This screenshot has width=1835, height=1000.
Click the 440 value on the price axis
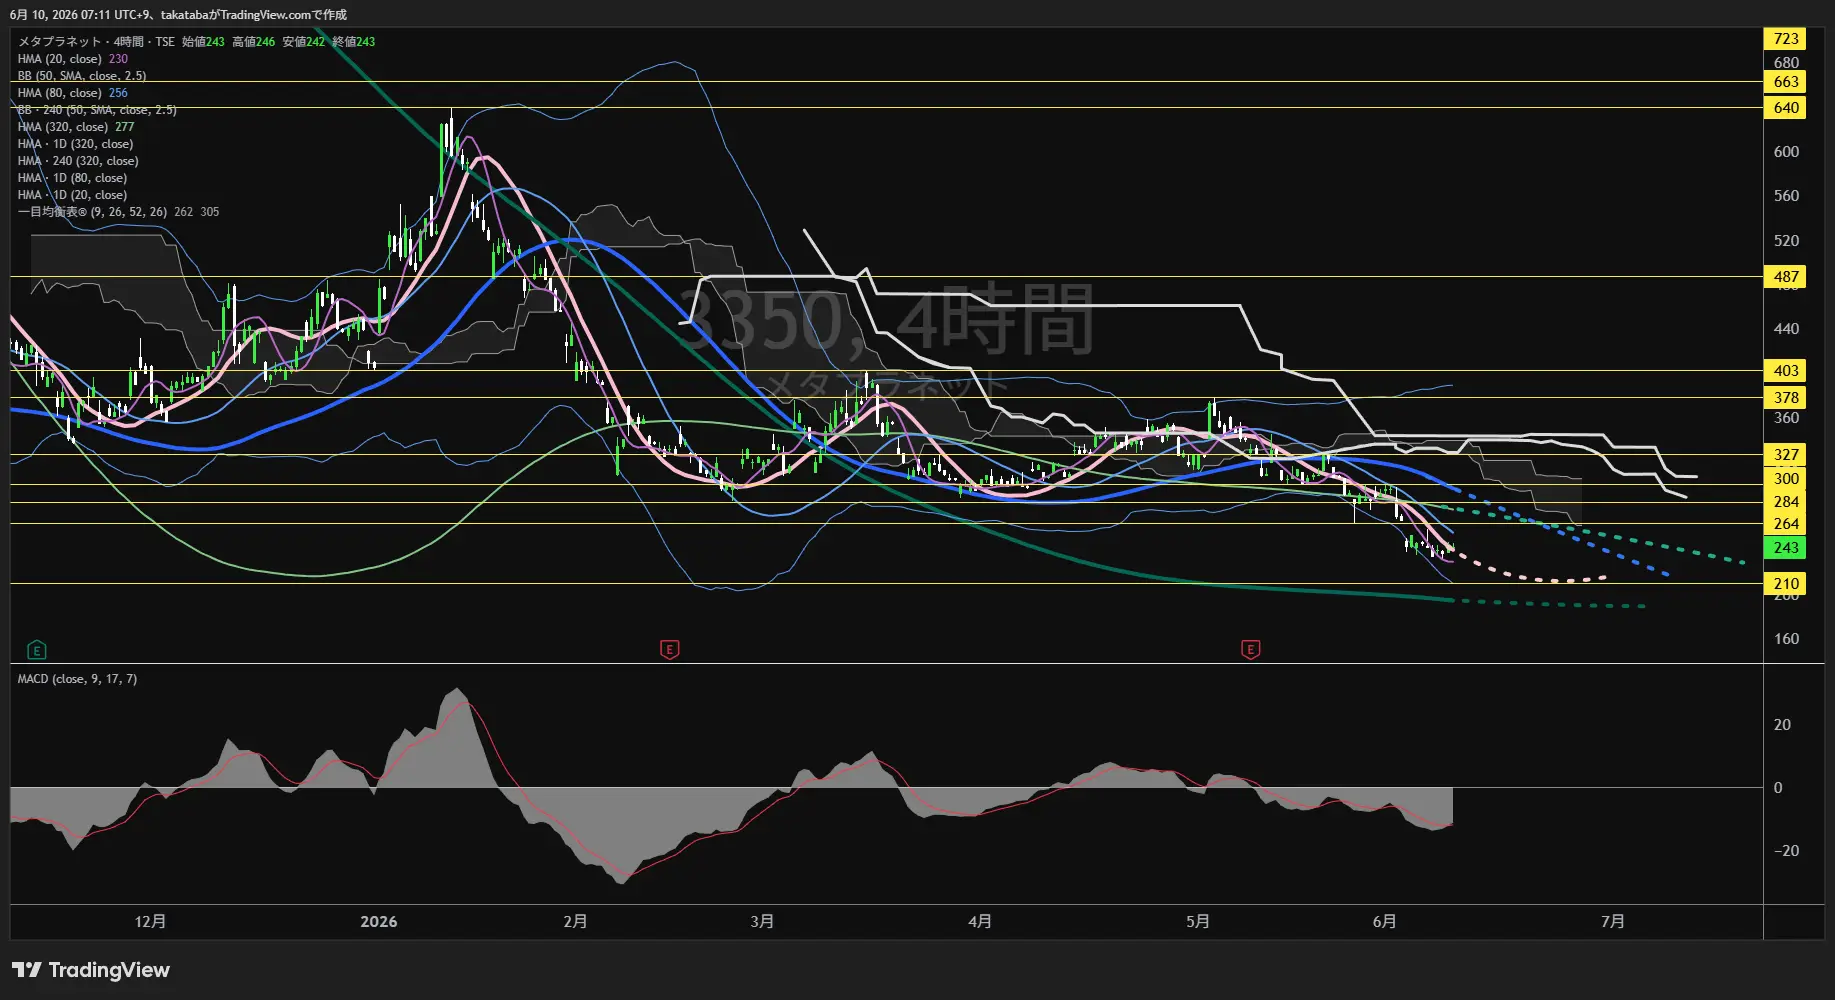point(1786,329)
